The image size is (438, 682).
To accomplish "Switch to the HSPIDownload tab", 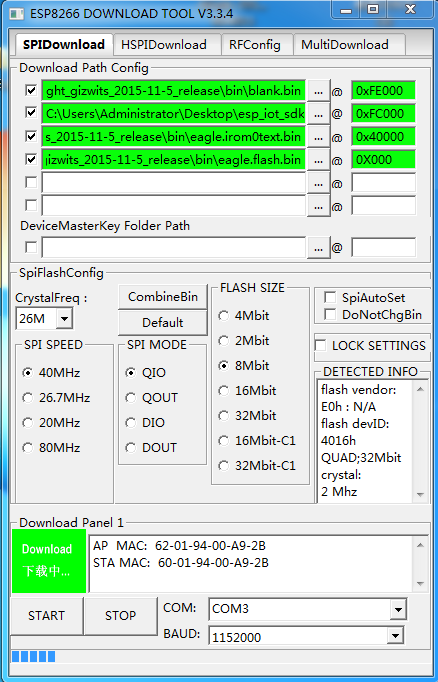I will coord(164,45).
